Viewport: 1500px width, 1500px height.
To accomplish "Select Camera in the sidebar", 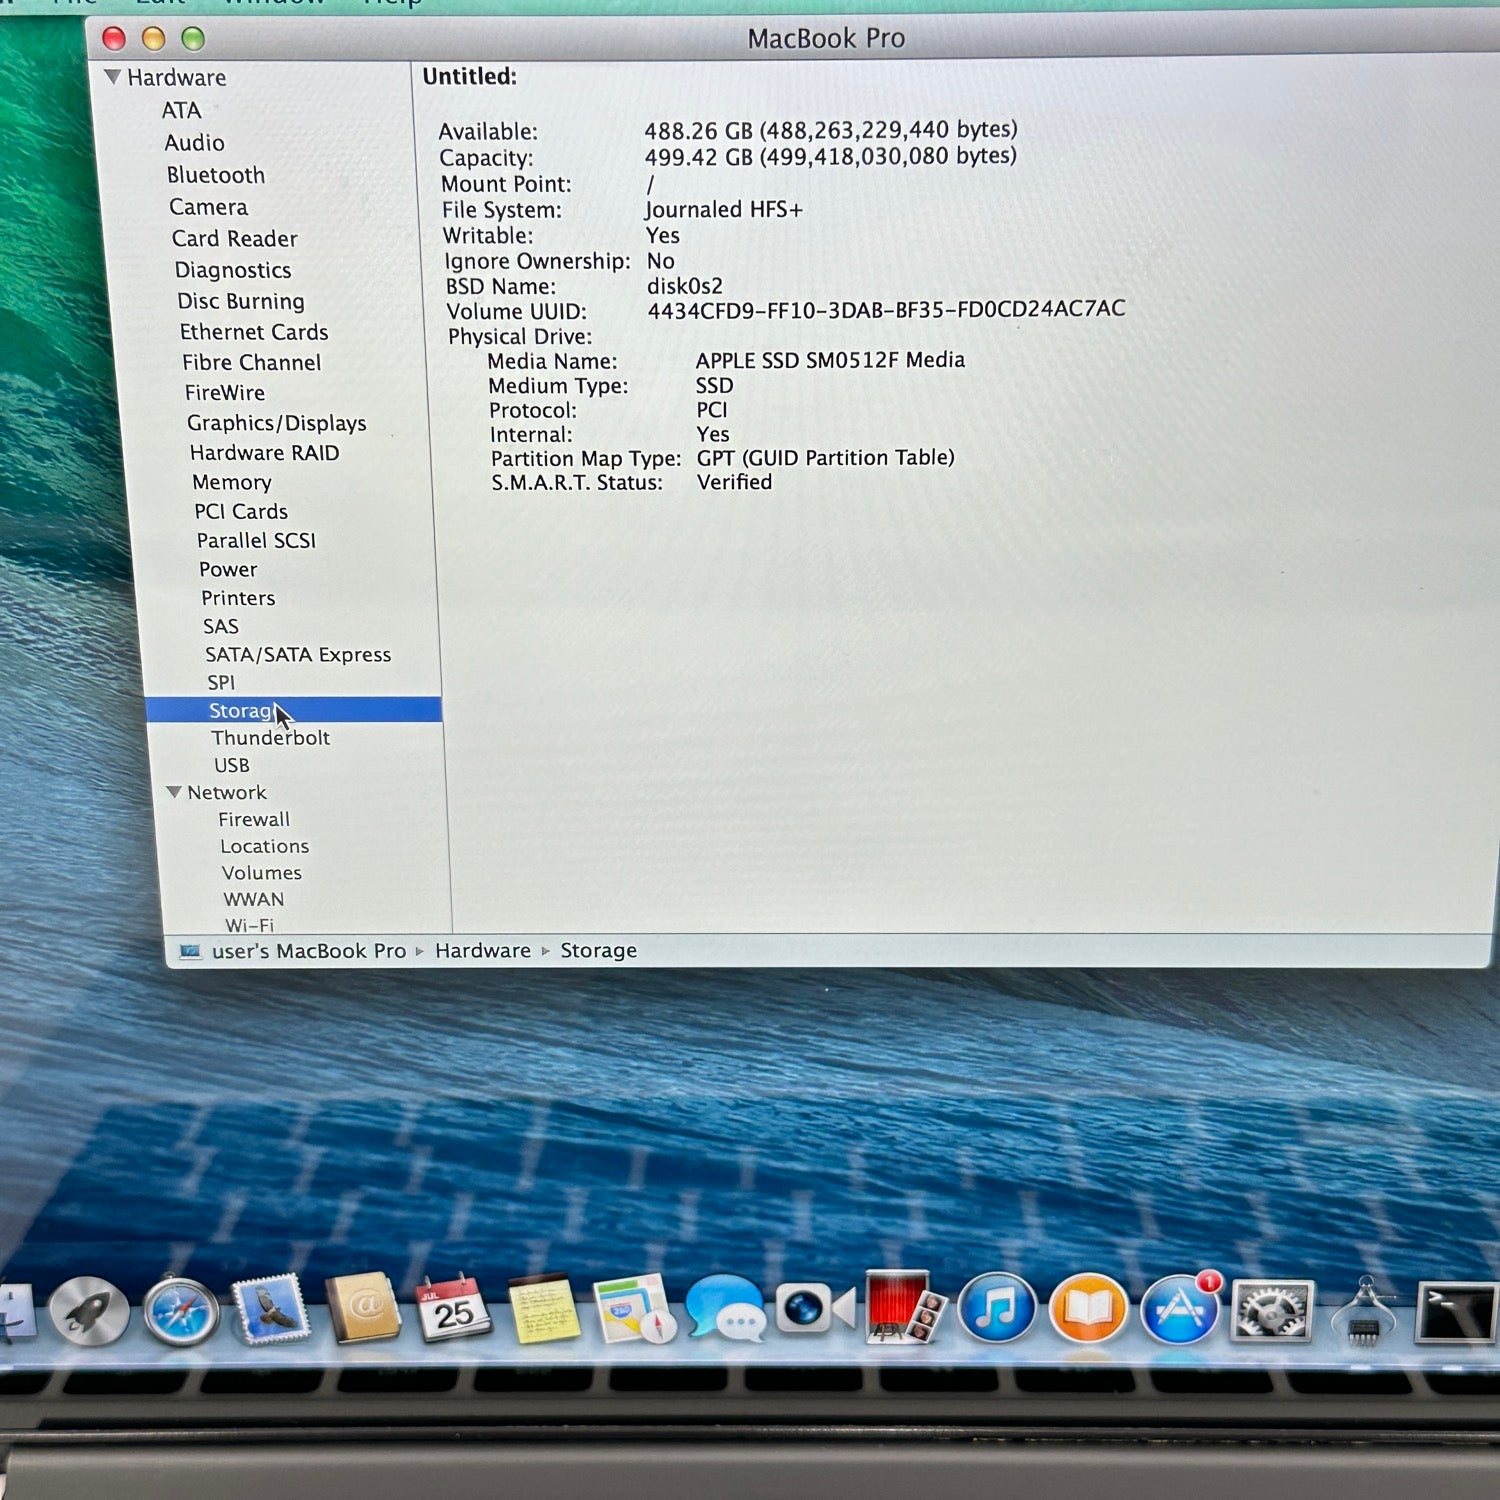I will (x=208, y=207).
